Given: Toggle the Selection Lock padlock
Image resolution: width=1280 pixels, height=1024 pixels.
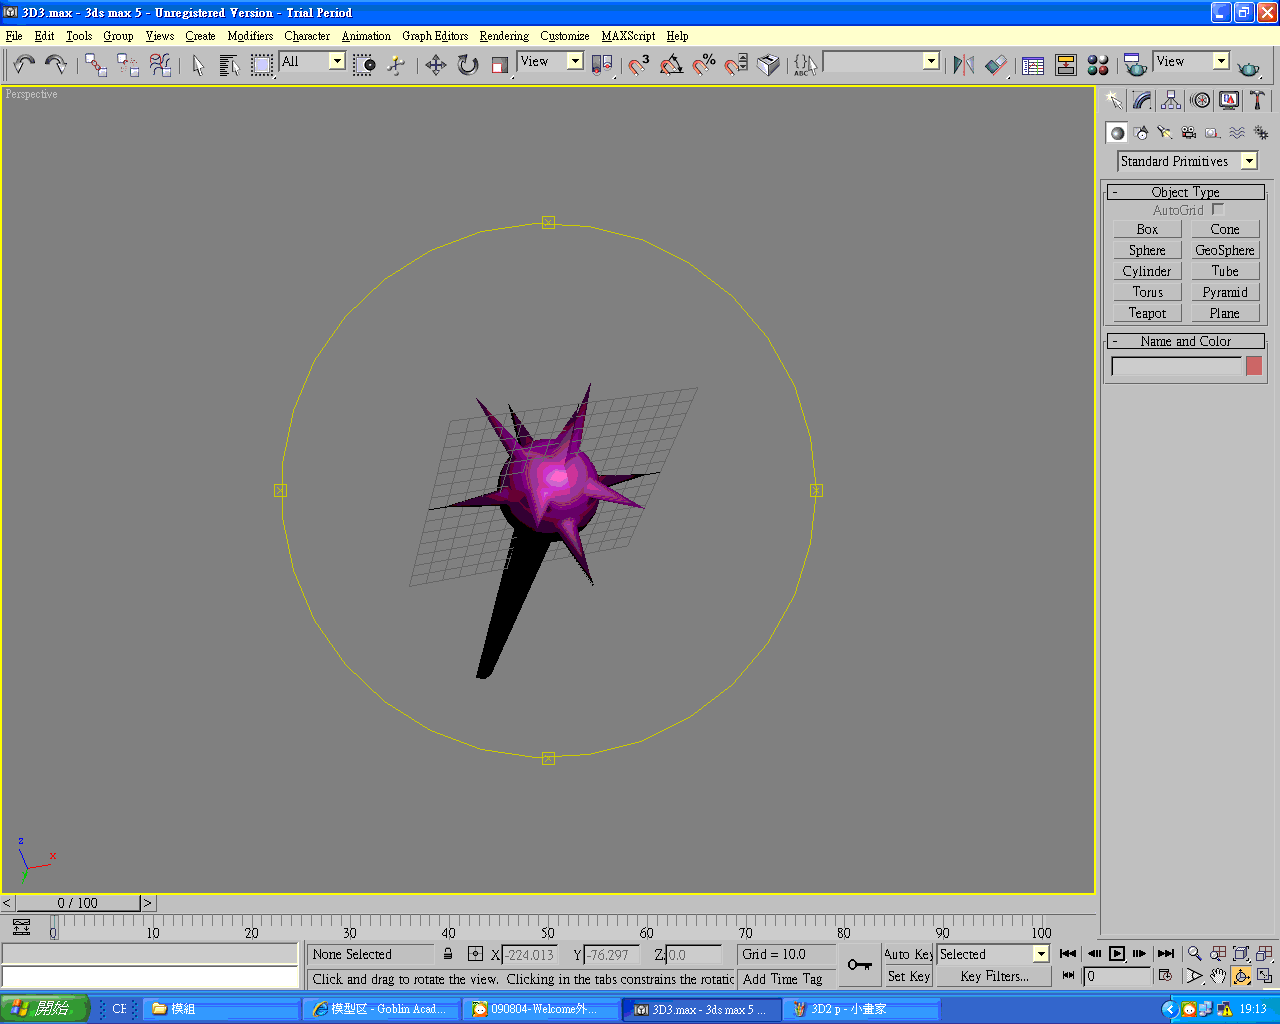Looking at the screenshot, I should (x=448, y=954).
